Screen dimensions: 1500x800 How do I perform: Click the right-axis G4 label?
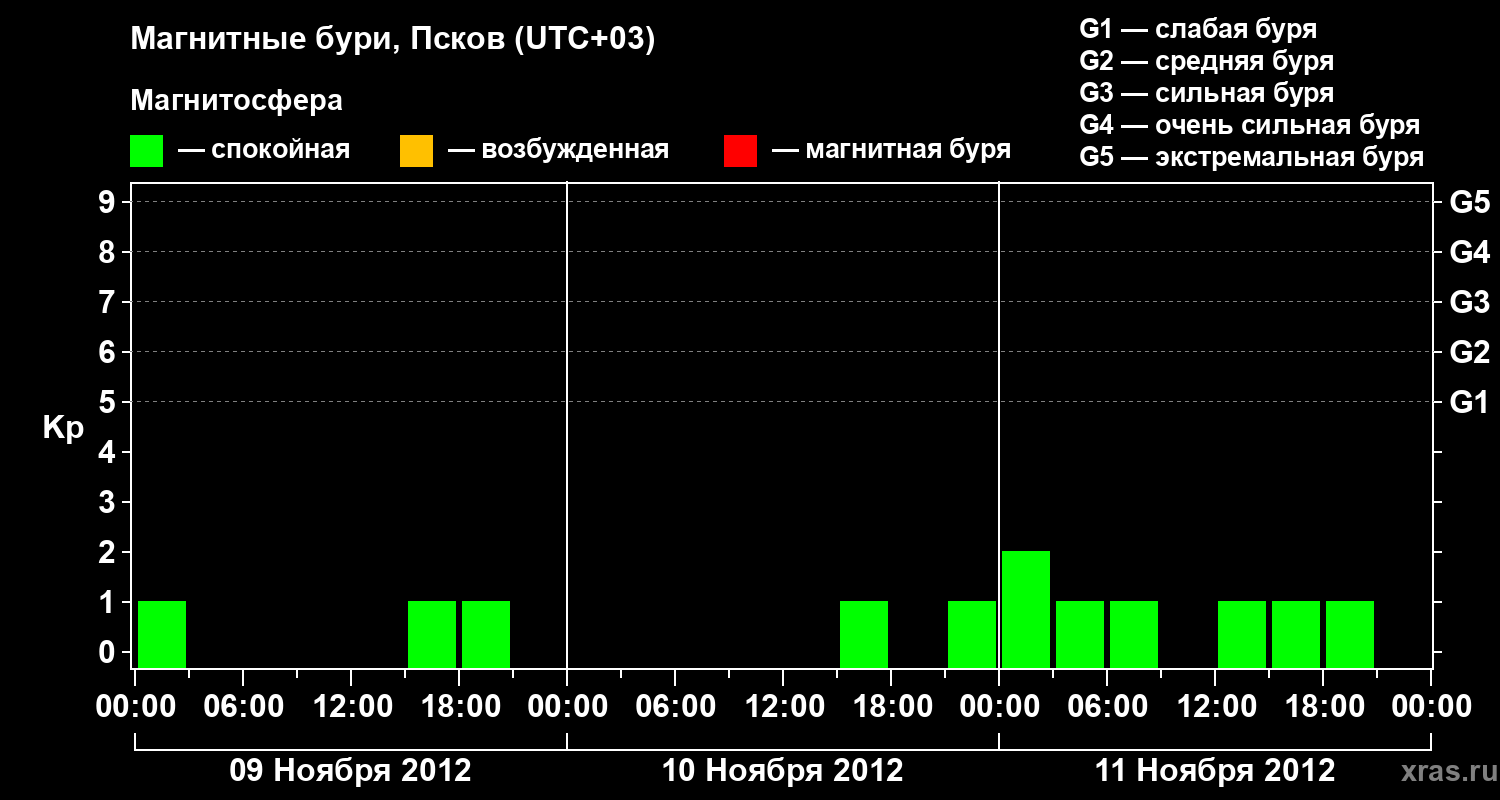tap(1469, 252)
